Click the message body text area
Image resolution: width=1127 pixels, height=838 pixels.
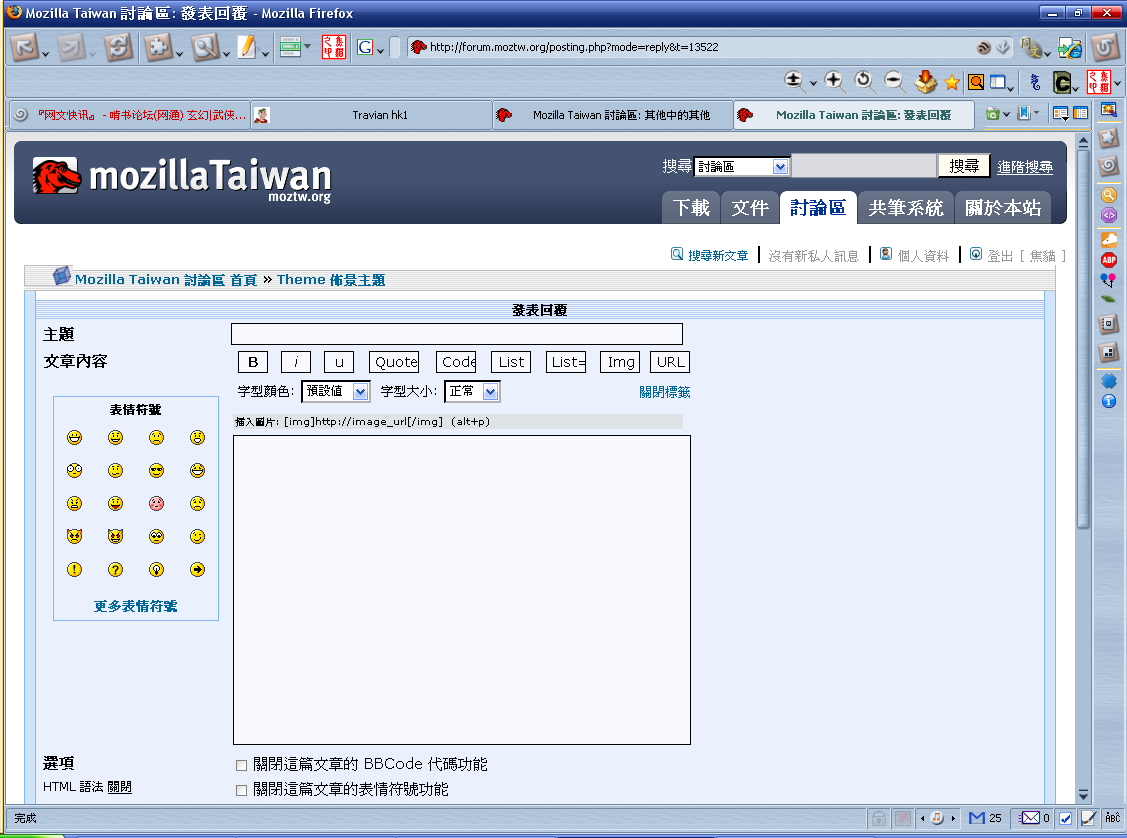tap(461, 590)
